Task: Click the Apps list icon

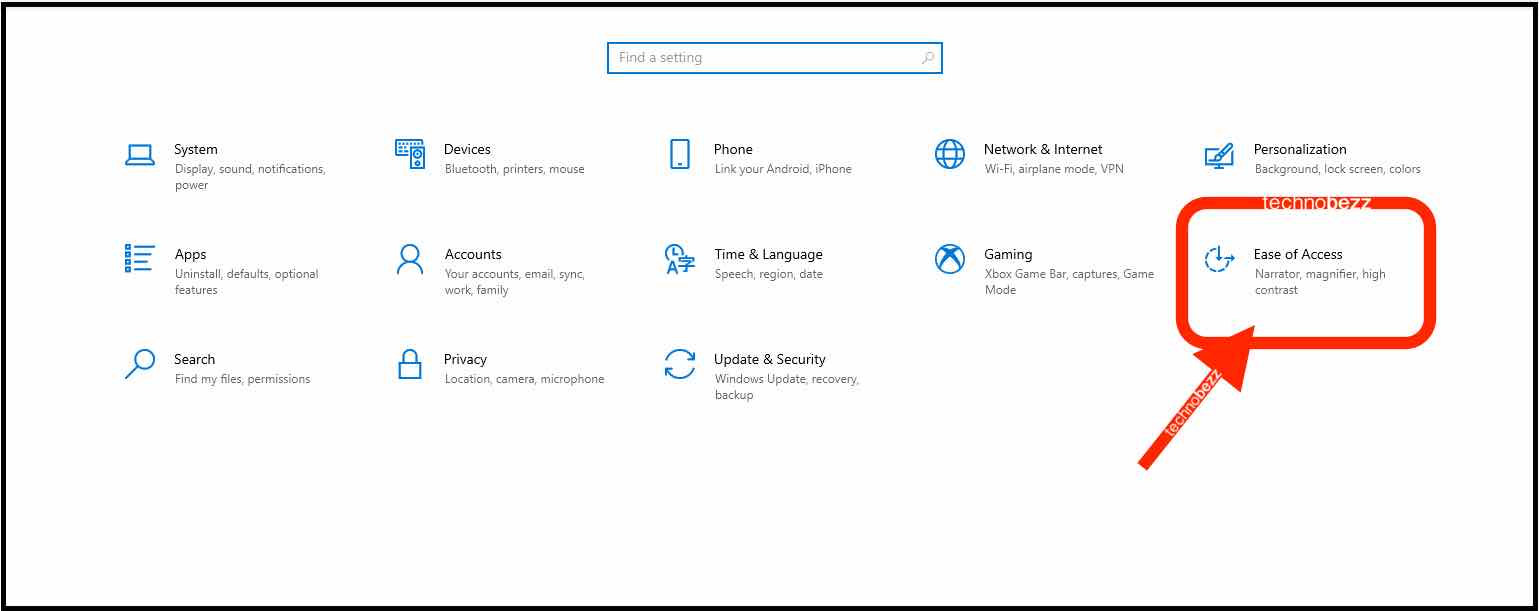Action: (140, 258)
